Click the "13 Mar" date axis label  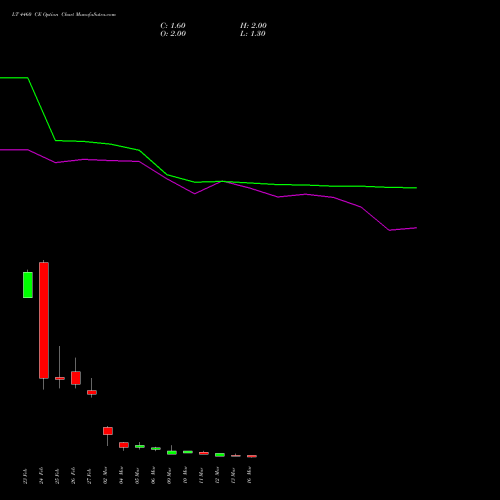234,475
